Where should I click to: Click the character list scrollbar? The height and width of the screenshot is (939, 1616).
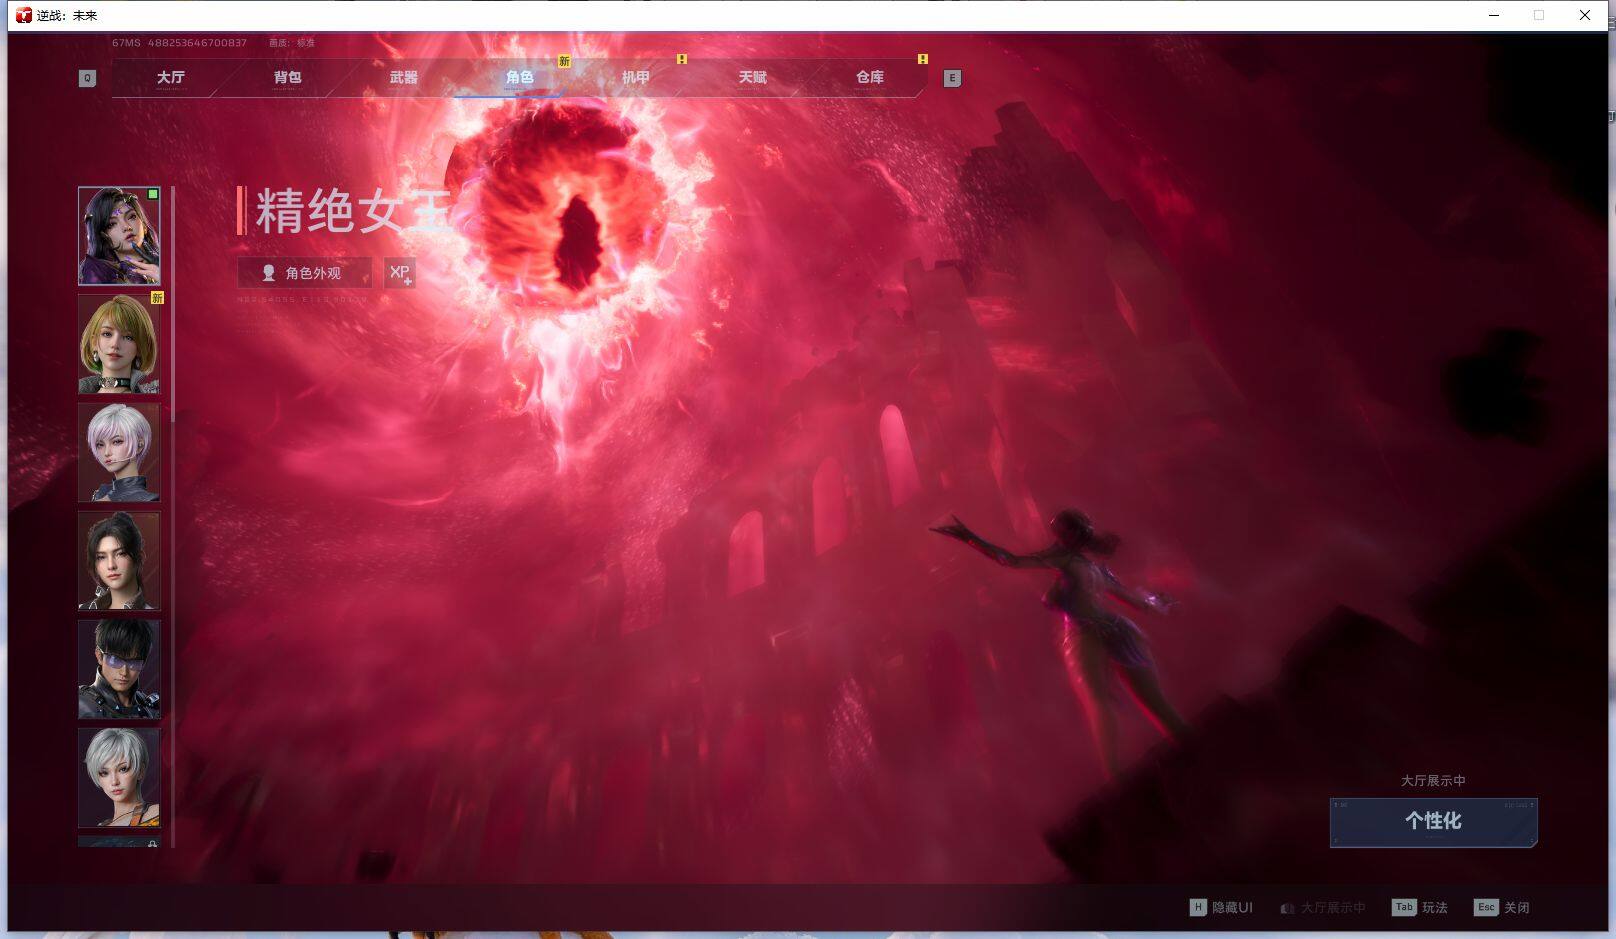click(x=173, y=300)
